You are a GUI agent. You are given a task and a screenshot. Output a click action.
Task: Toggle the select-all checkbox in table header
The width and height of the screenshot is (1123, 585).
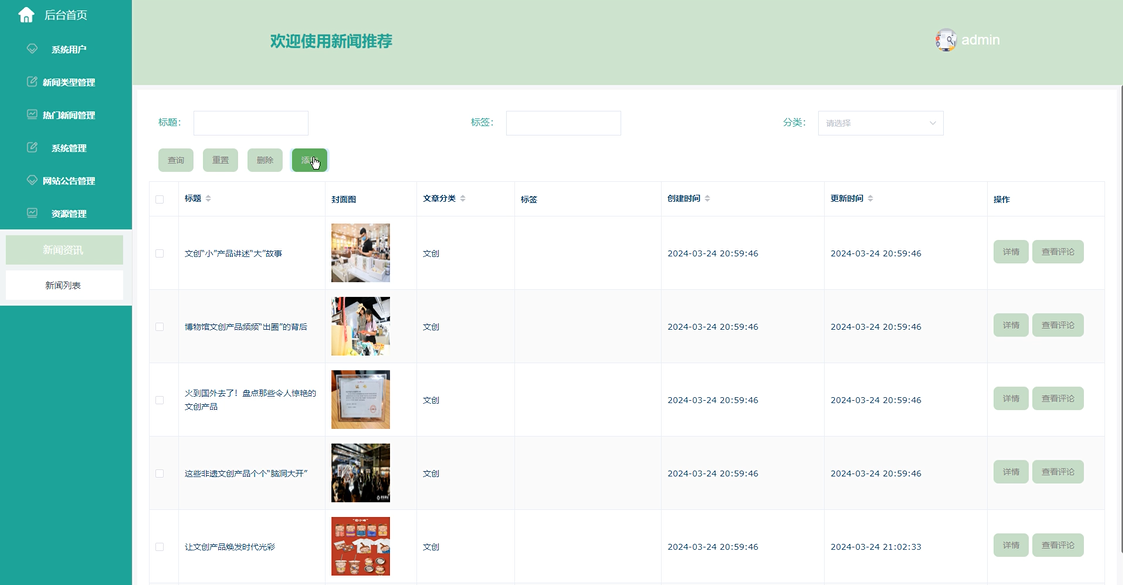160,199
